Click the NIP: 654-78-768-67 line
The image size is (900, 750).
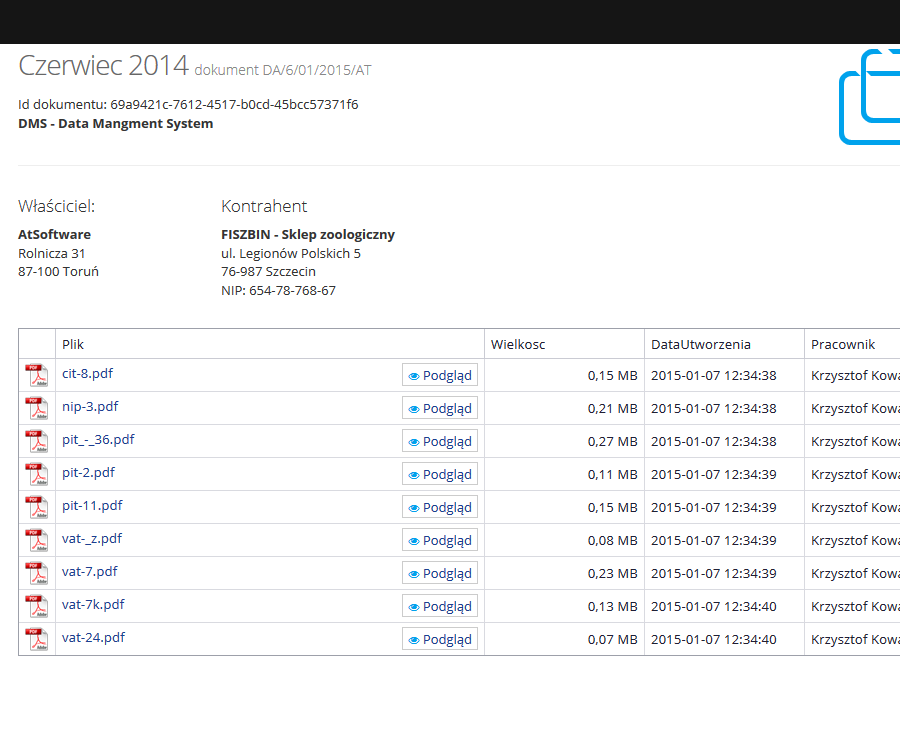point(278,290)
